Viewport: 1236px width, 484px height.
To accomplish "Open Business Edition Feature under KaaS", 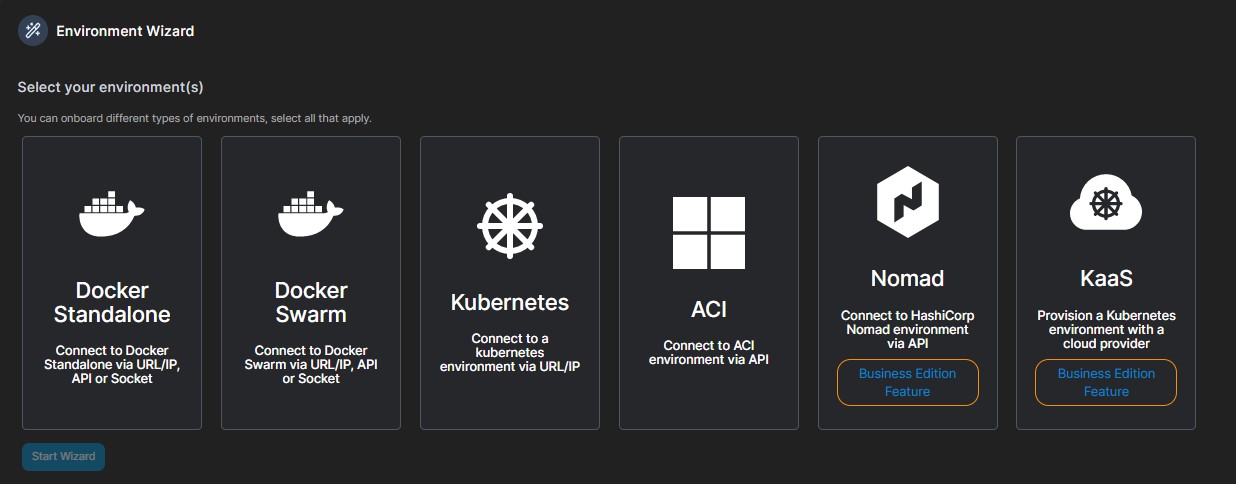I will (1106, 382).
